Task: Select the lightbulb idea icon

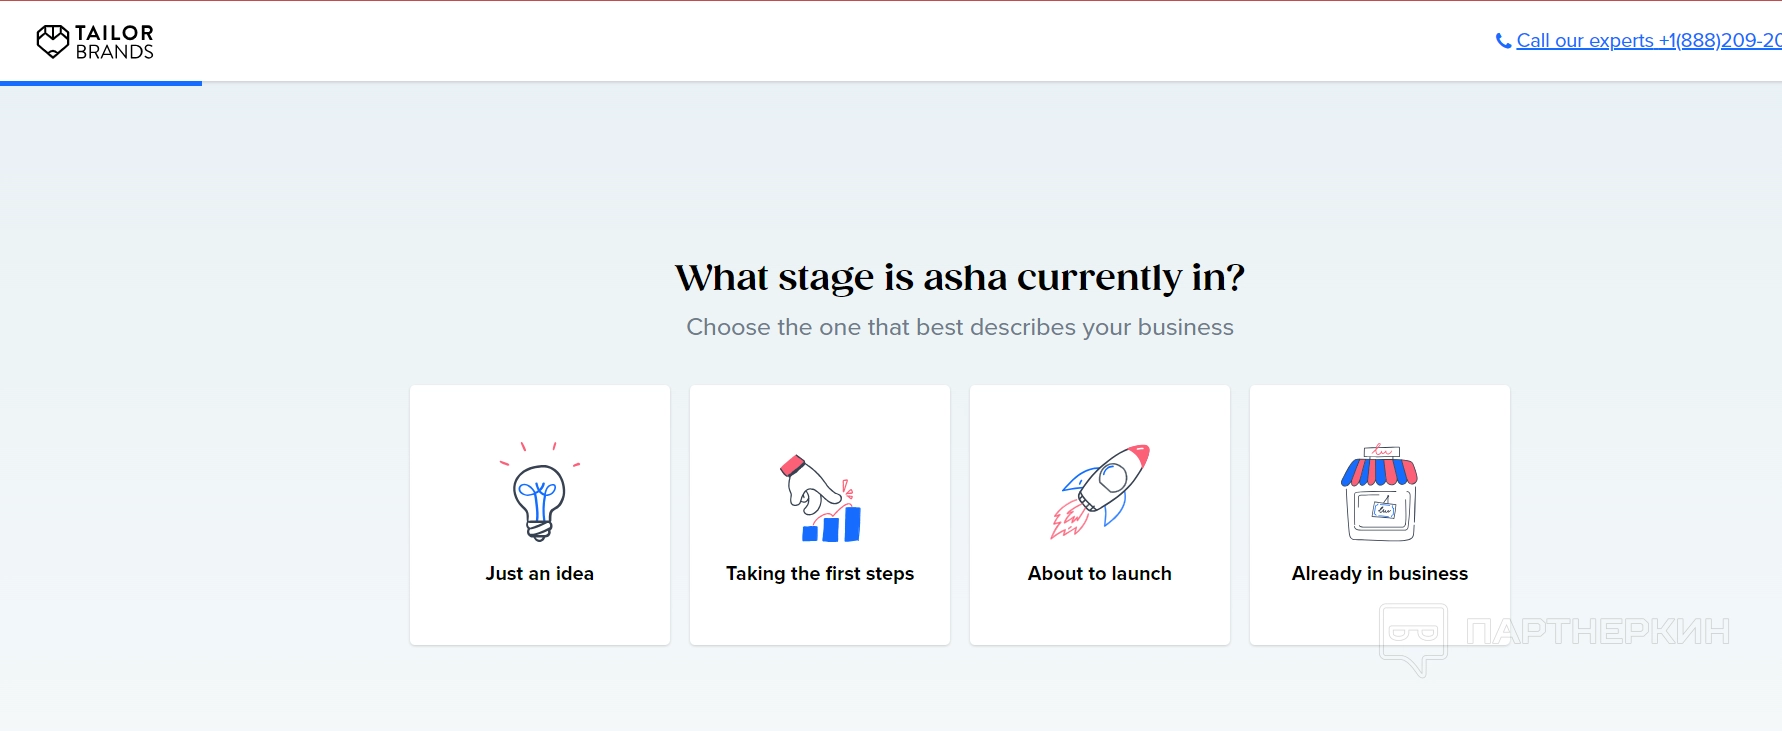Action: click(540, 496)
